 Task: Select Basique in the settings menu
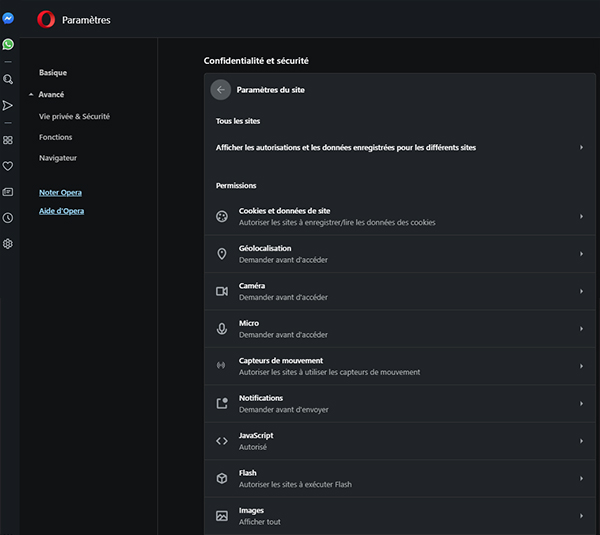(53, 73)
